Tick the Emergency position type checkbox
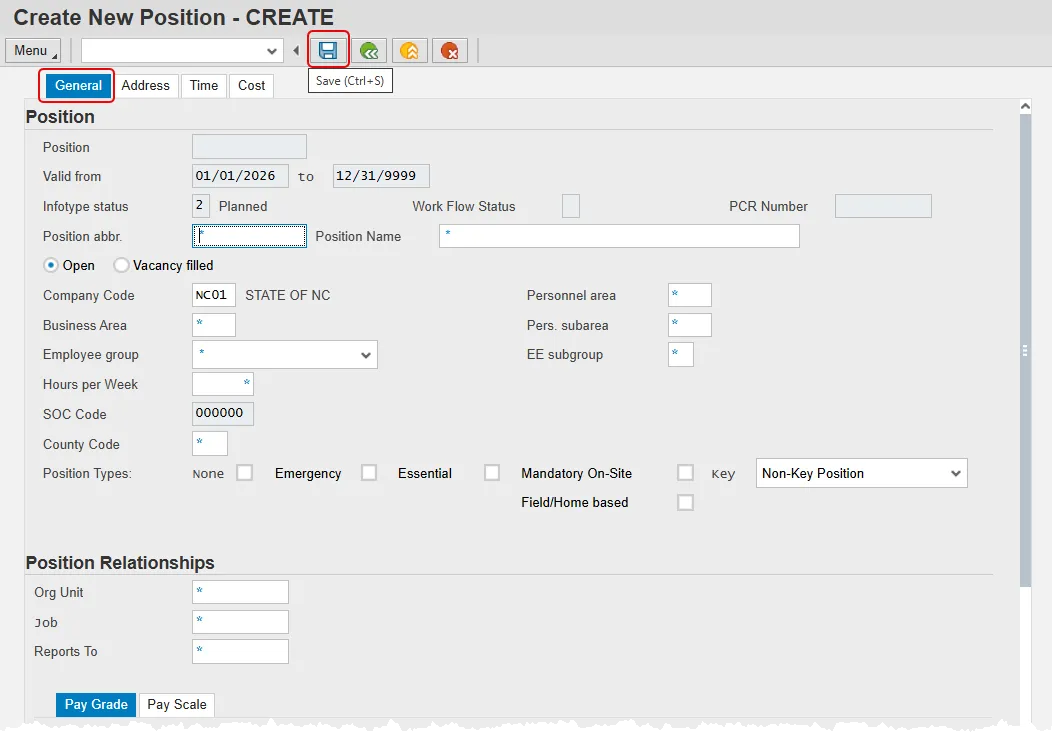This screenshot has width=1052, height=734. click(x=369, y=473)
